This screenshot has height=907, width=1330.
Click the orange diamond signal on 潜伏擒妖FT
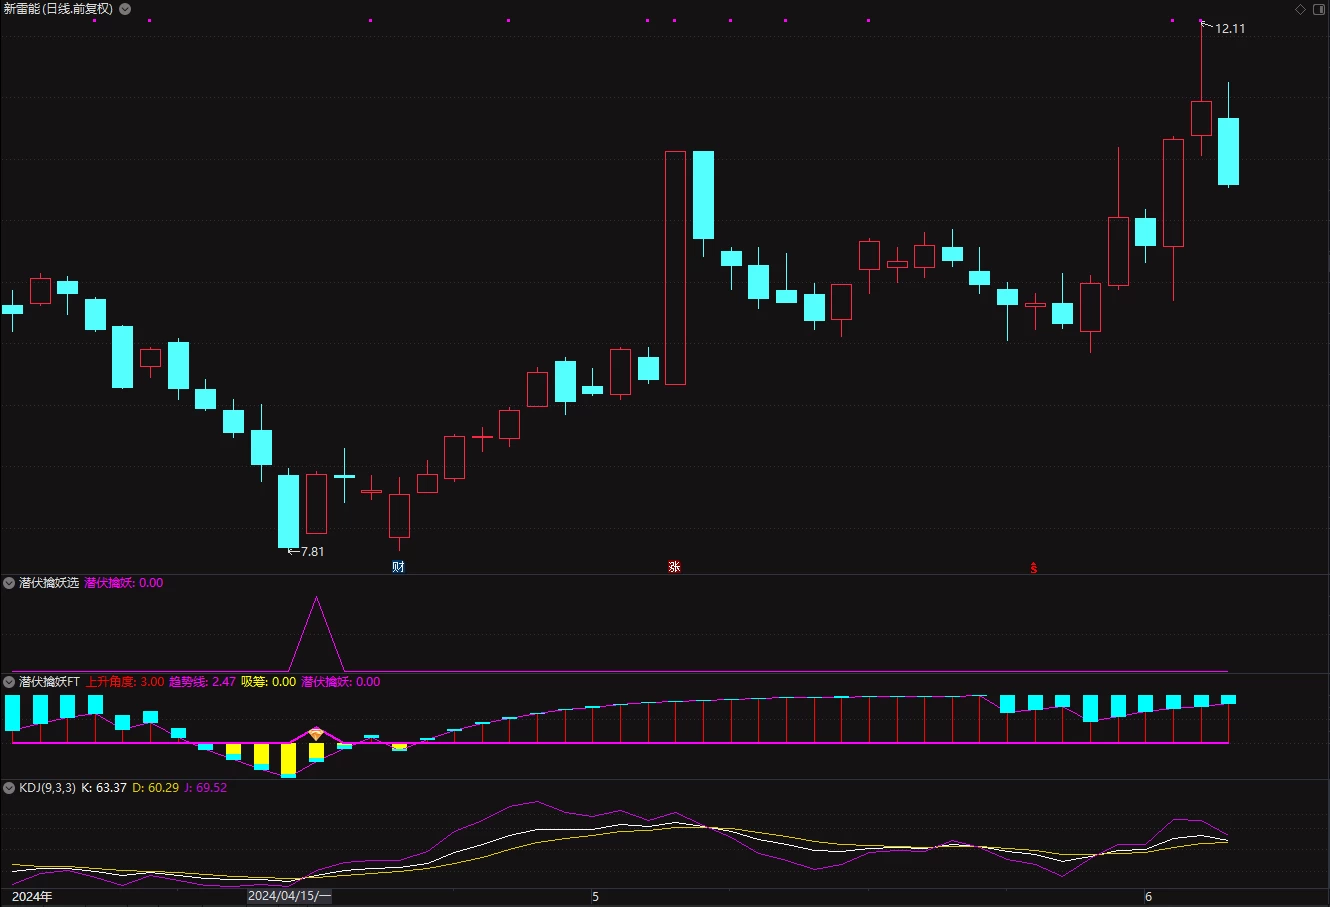[316, 734]
